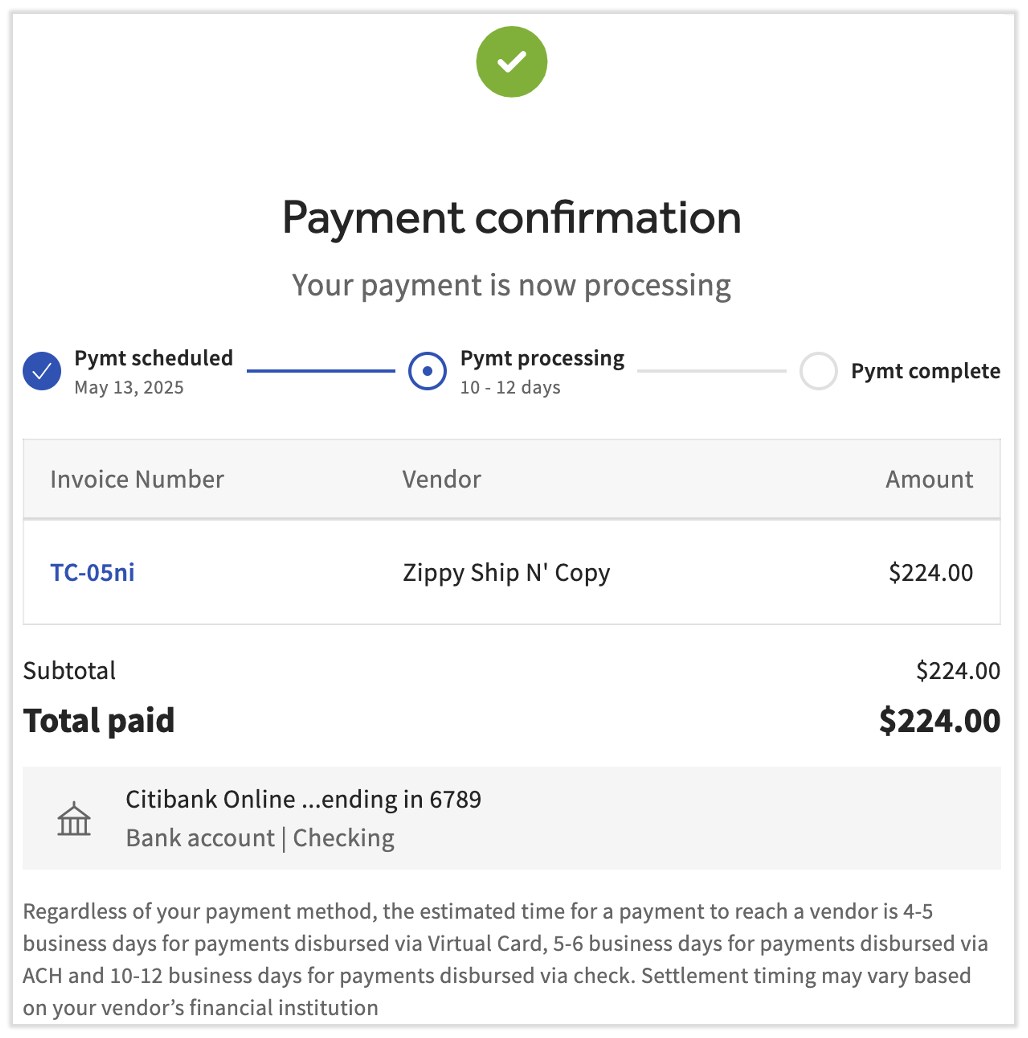1028x1038 pixels.
Task: Open invoice TC-05ni link
Action: pyautogui.click(x=92, y=573)
